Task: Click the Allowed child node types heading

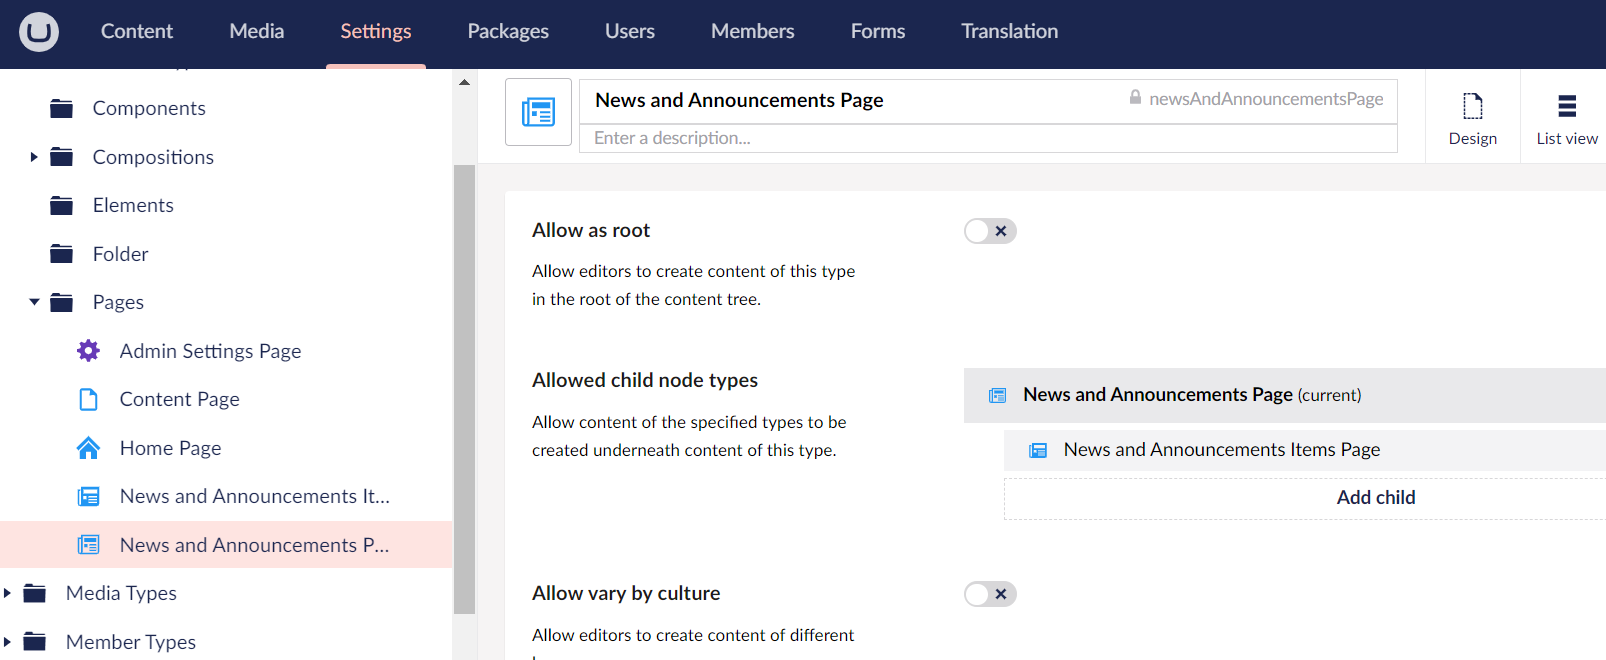Action: 645,380
